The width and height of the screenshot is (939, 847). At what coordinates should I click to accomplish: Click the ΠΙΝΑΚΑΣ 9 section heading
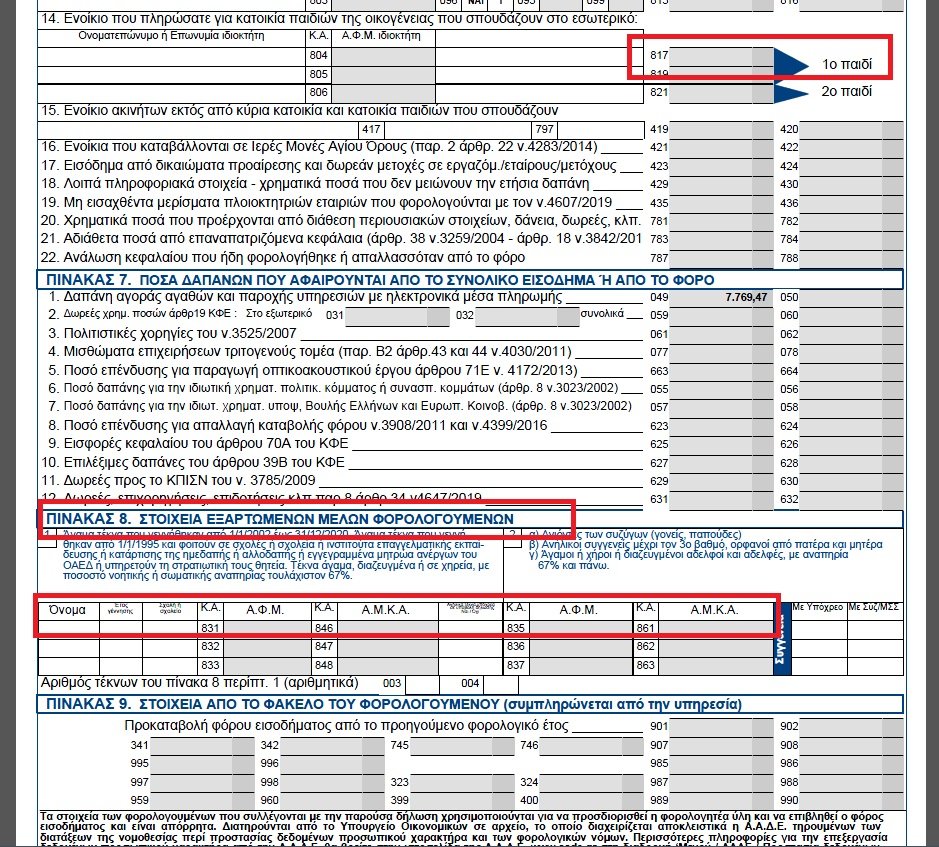coord(393,704)
